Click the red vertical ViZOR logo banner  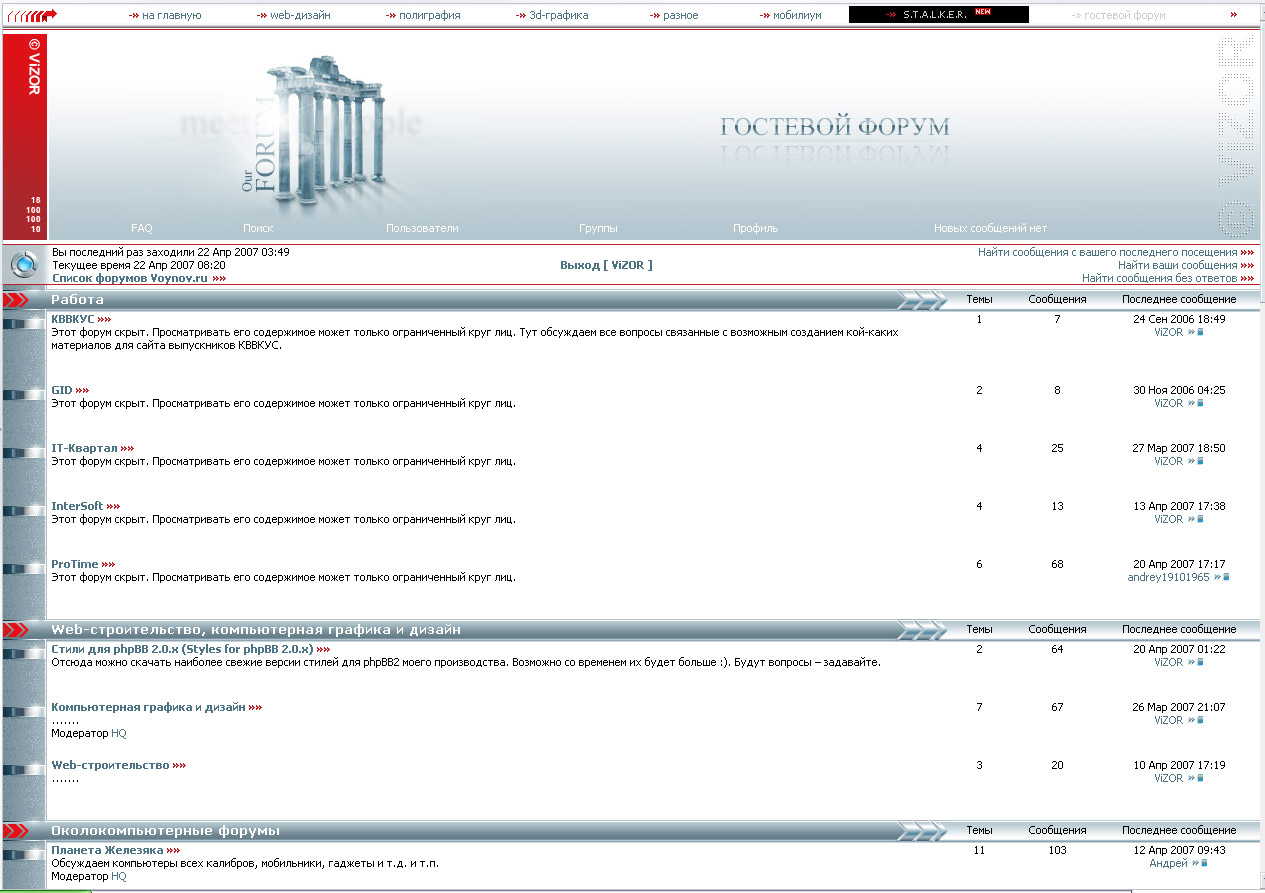coord(25,135)
